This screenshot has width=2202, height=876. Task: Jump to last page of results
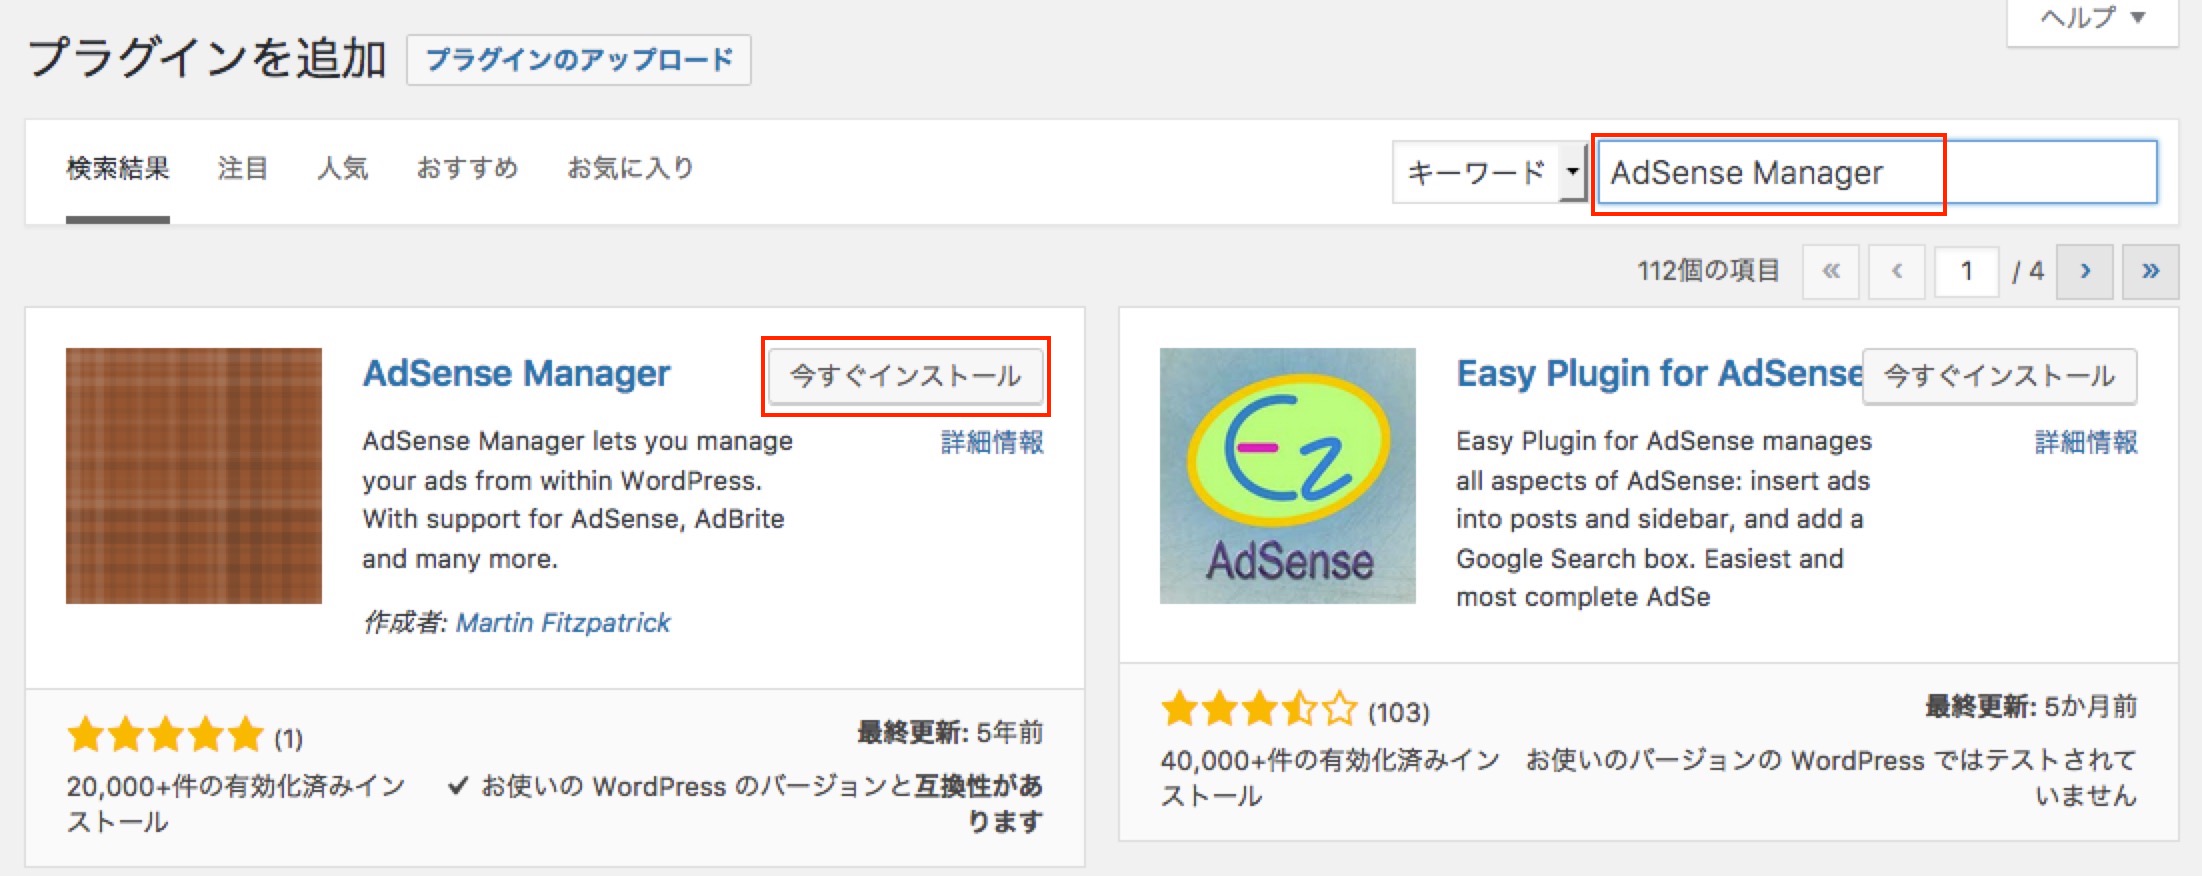pyautogui.click(x=2150, y=271)
